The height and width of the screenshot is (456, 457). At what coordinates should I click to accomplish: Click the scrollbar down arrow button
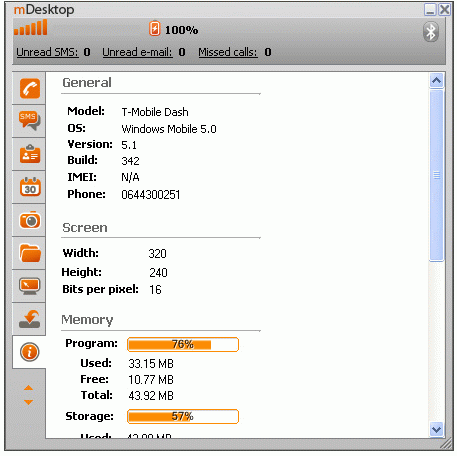(x=436, y=429)
